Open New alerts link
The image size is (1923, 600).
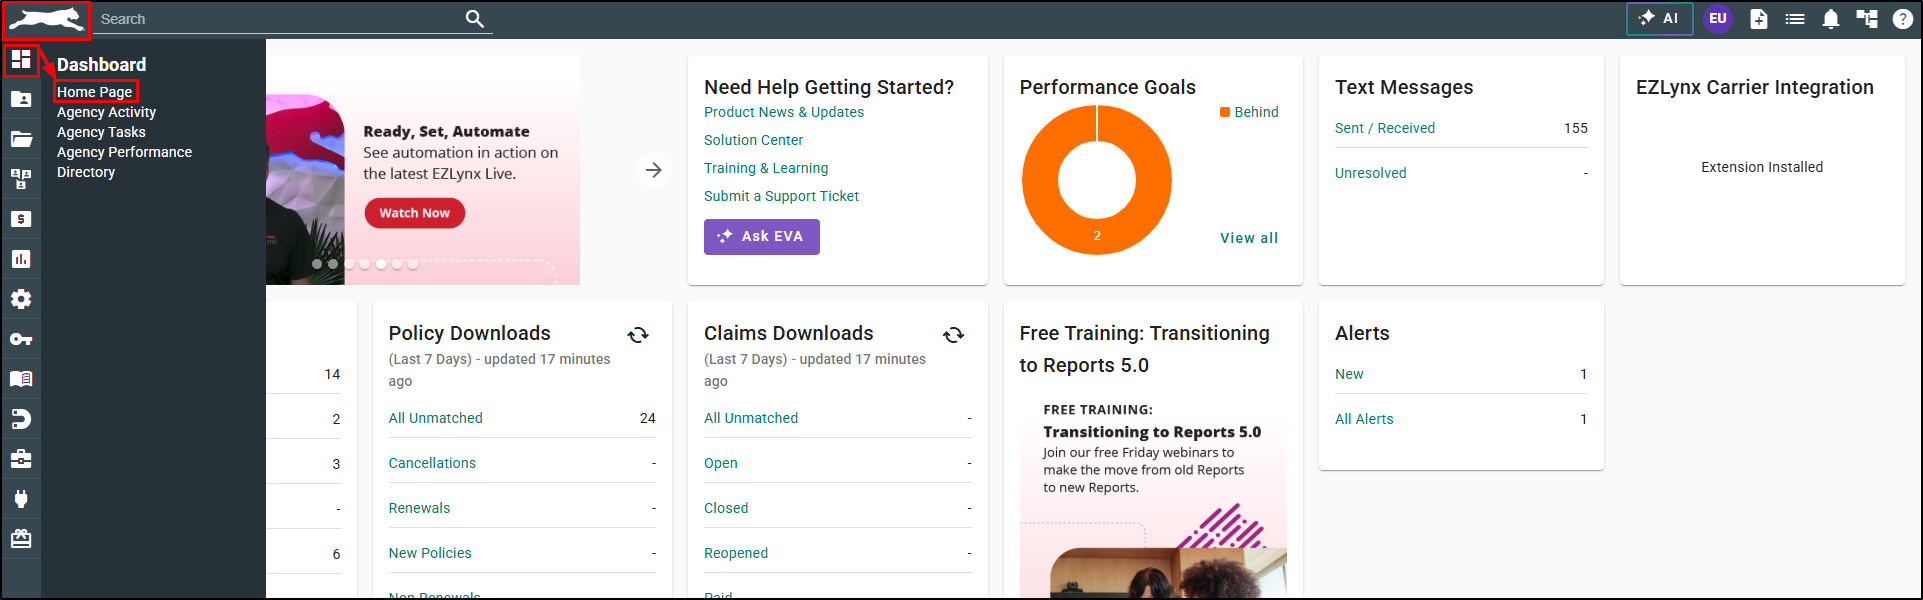click(1349, 374)
